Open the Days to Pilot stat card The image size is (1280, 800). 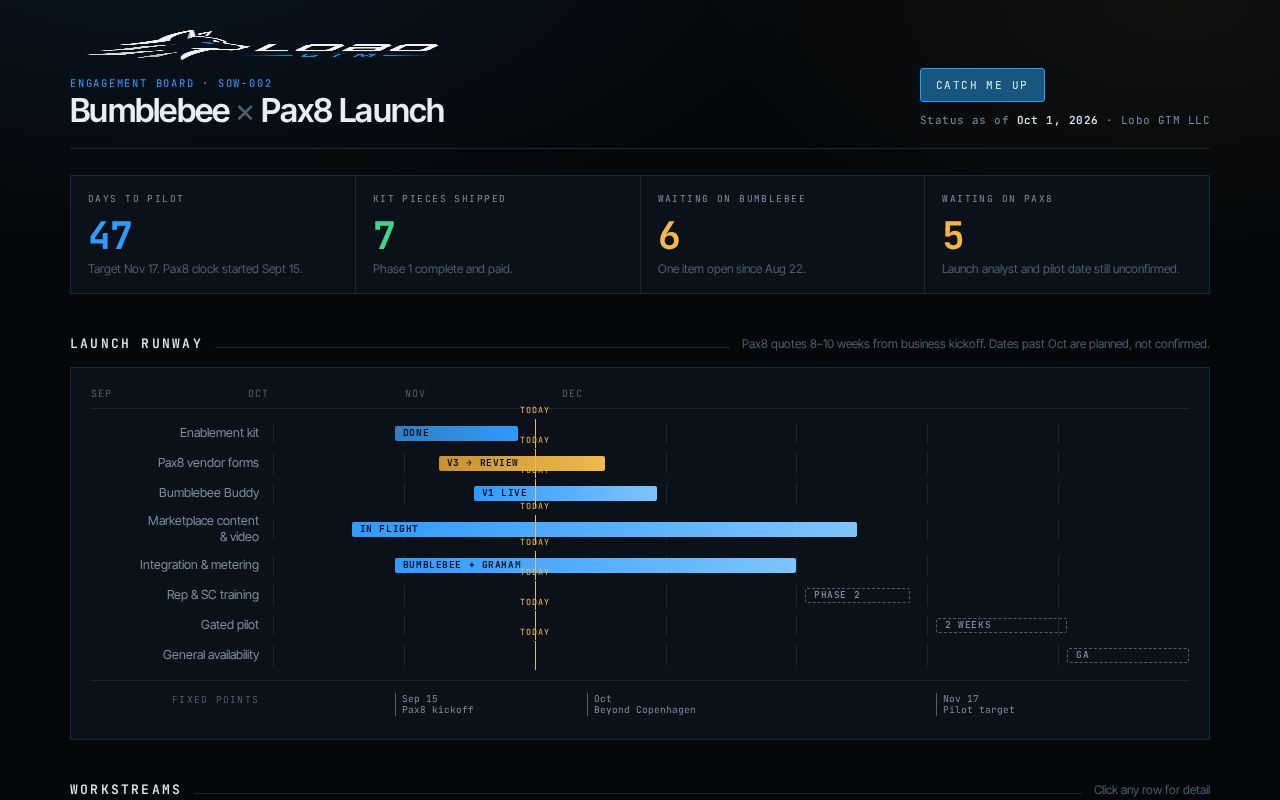[213, 234]
